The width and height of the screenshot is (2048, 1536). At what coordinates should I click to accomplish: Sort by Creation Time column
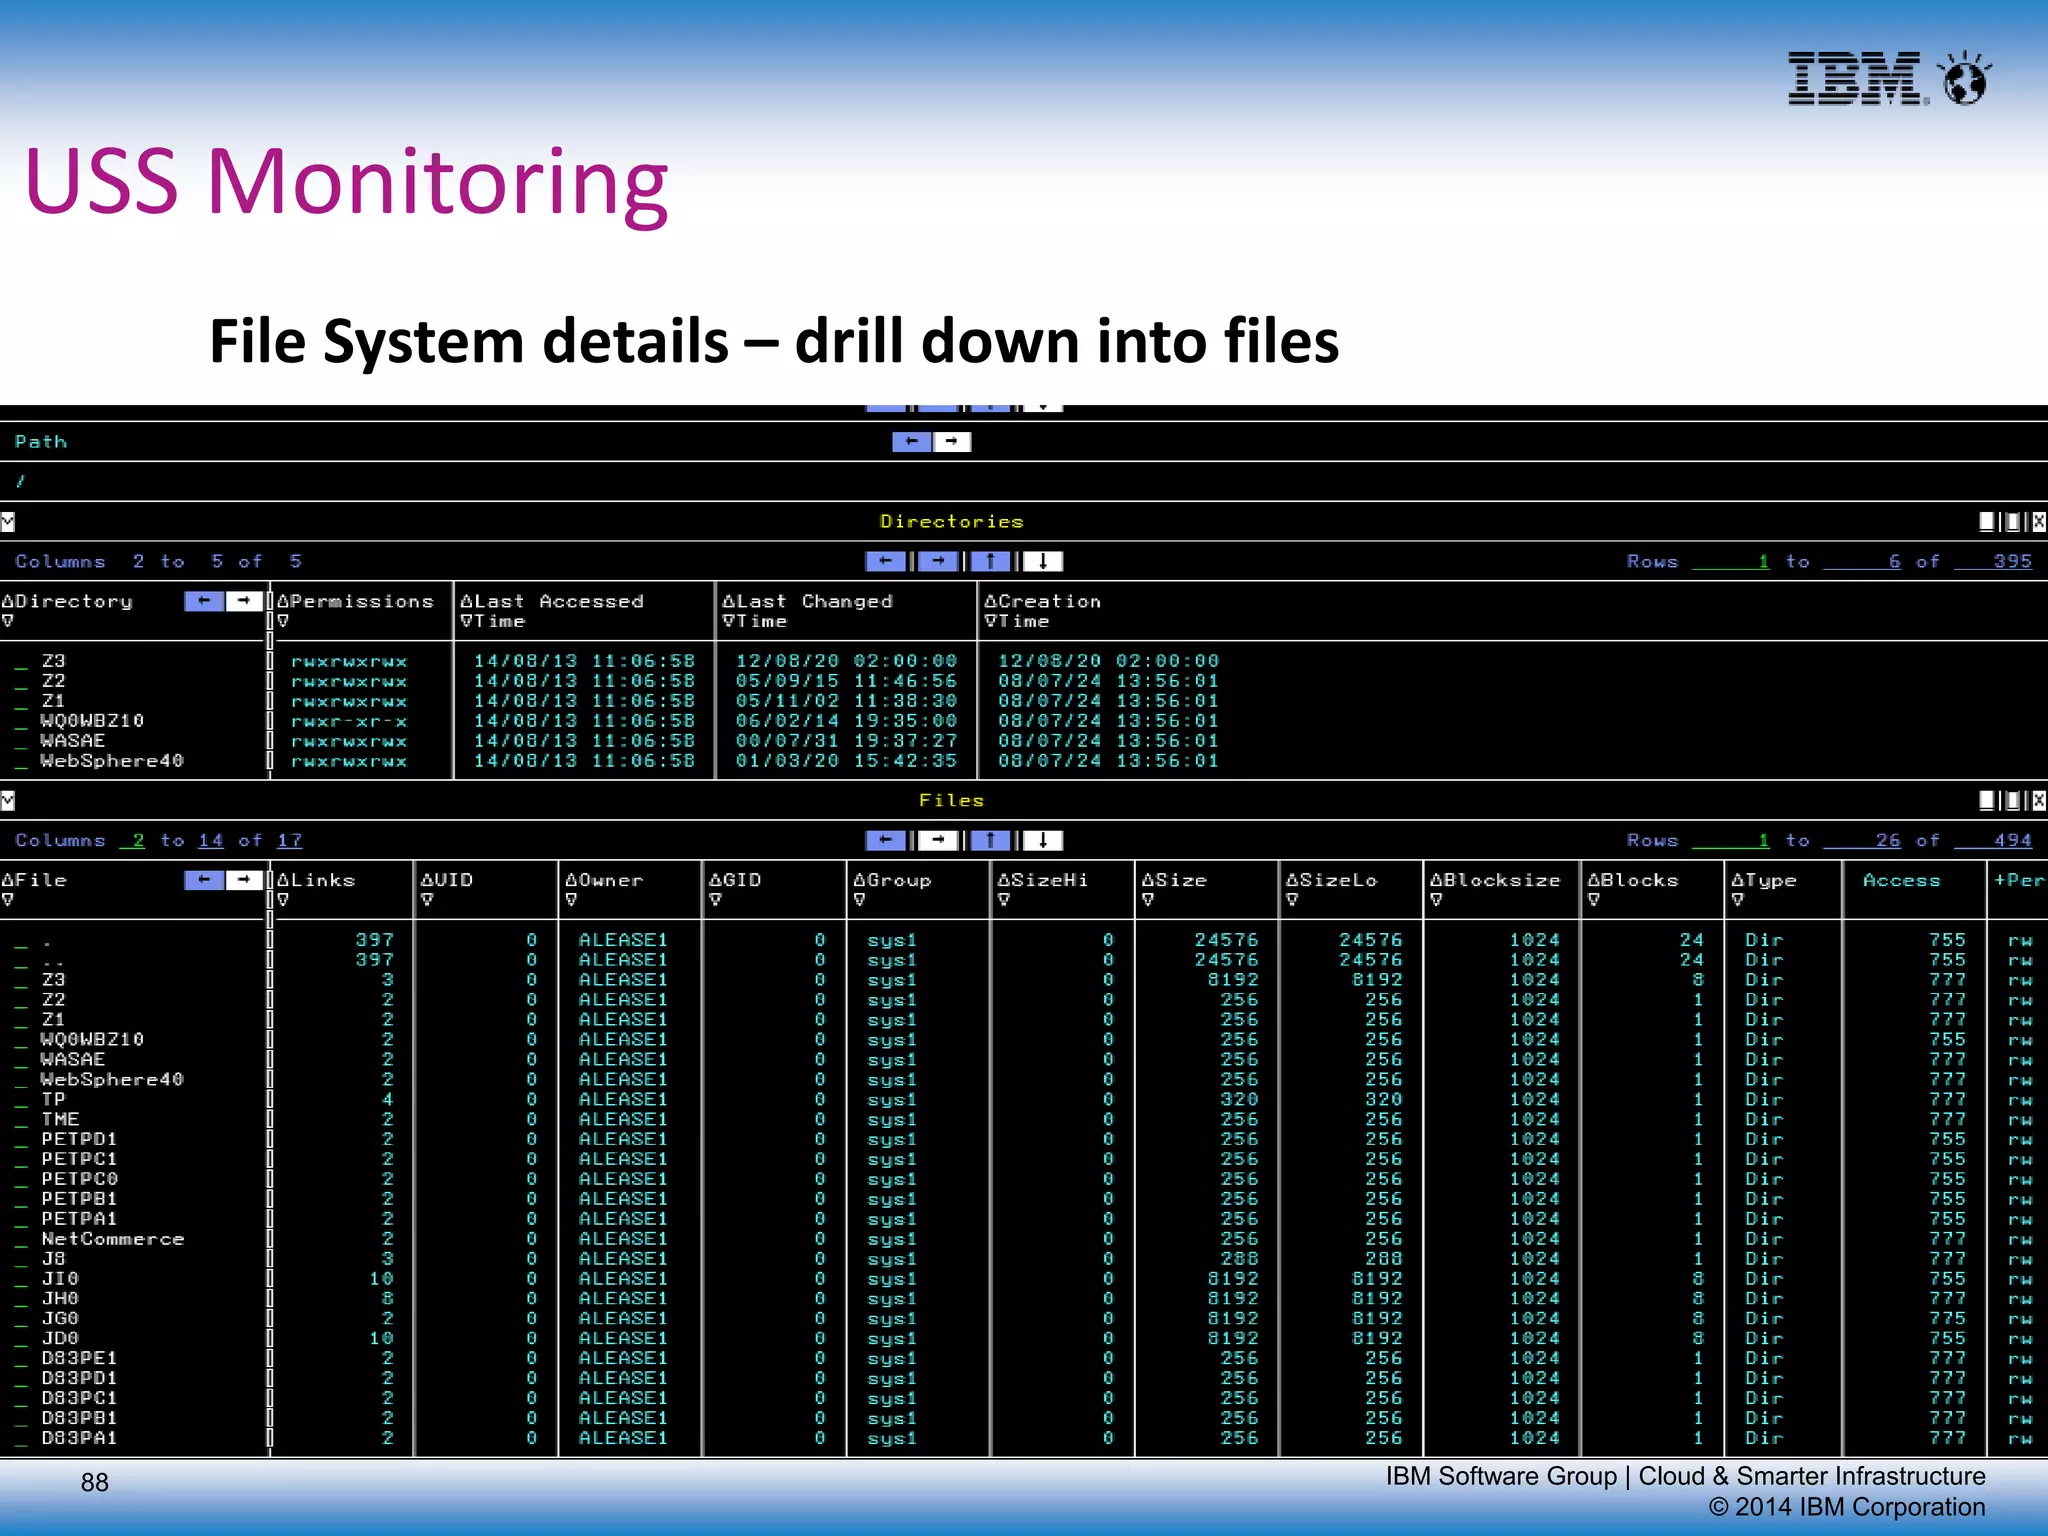click(x=1042, y=610)
